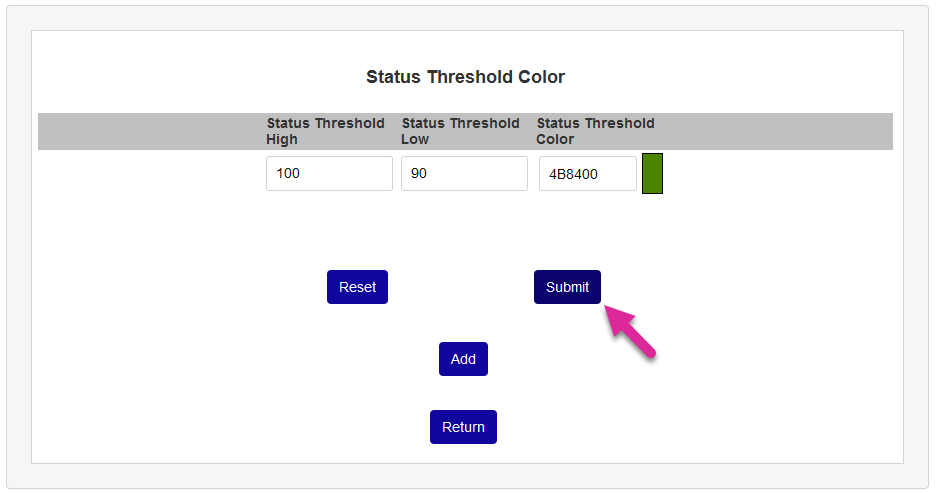
Task: Select the field showing 4B8400
Action: point(587,173)
